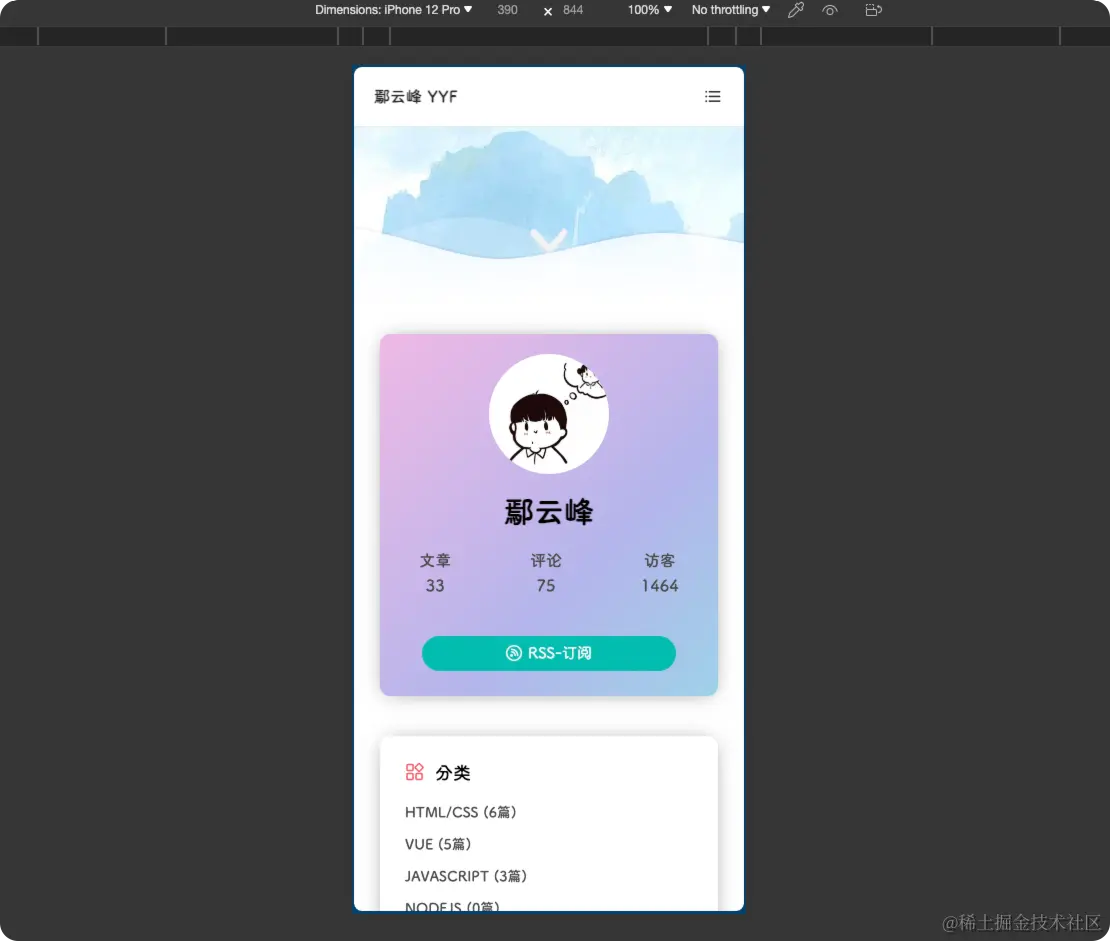Open the VUE (5篇) category
The image size is (1110, 941).
coord(438,844)
